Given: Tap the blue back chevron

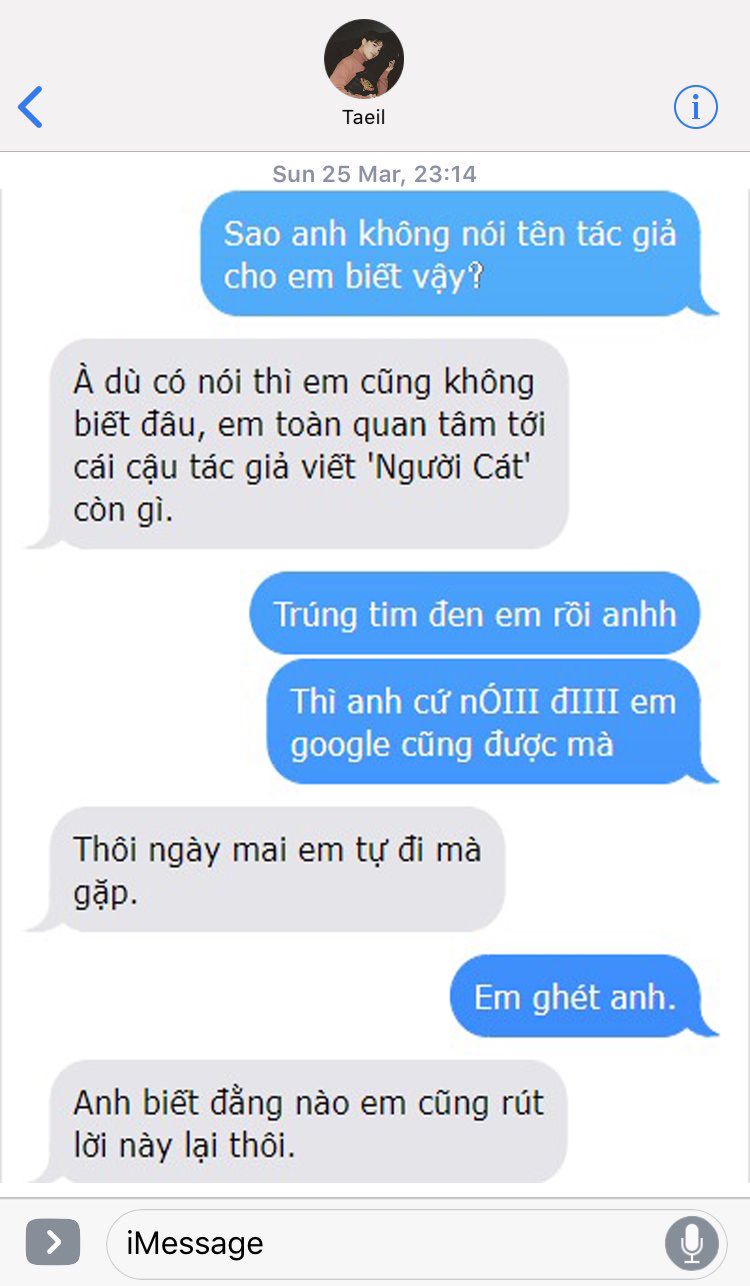Looking at the screenshot, I should 31,107.
